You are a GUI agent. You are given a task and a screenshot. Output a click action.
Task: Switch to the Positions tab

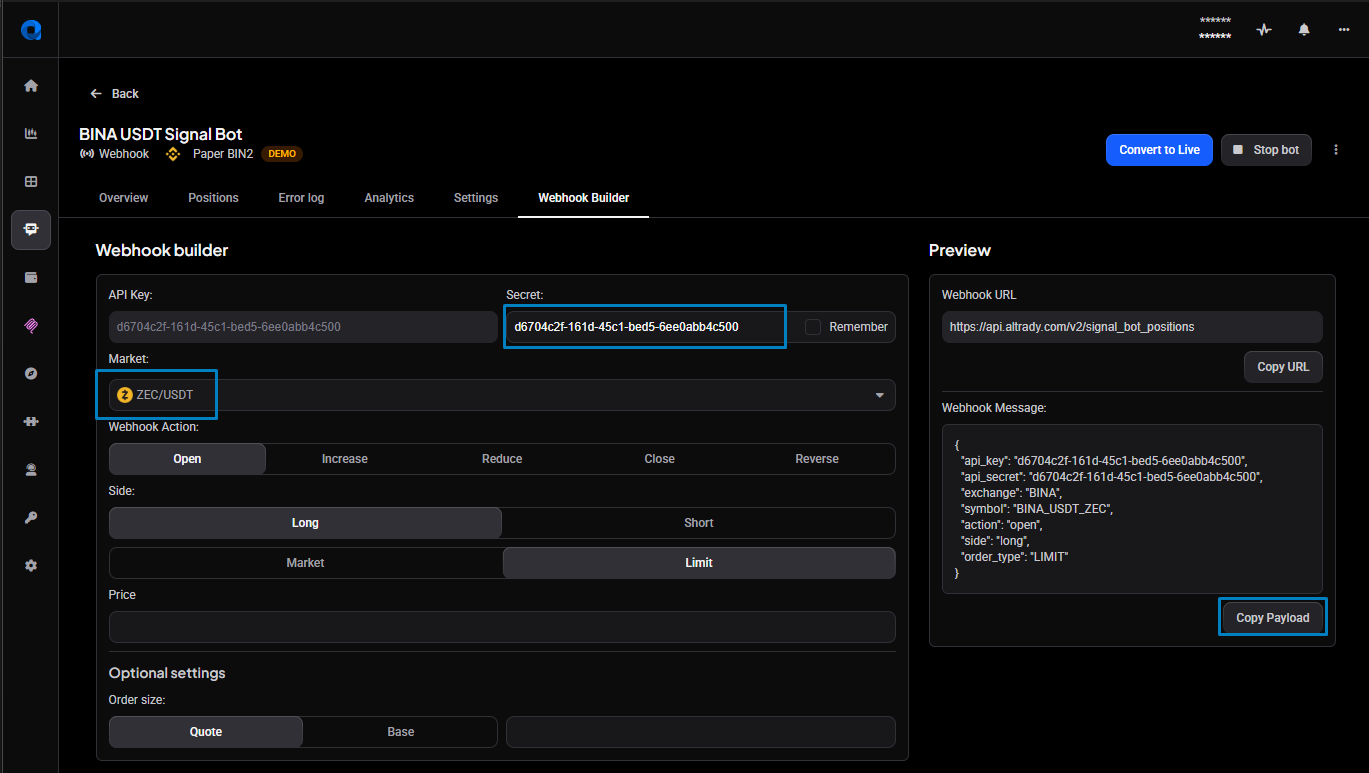click(214, 198)
